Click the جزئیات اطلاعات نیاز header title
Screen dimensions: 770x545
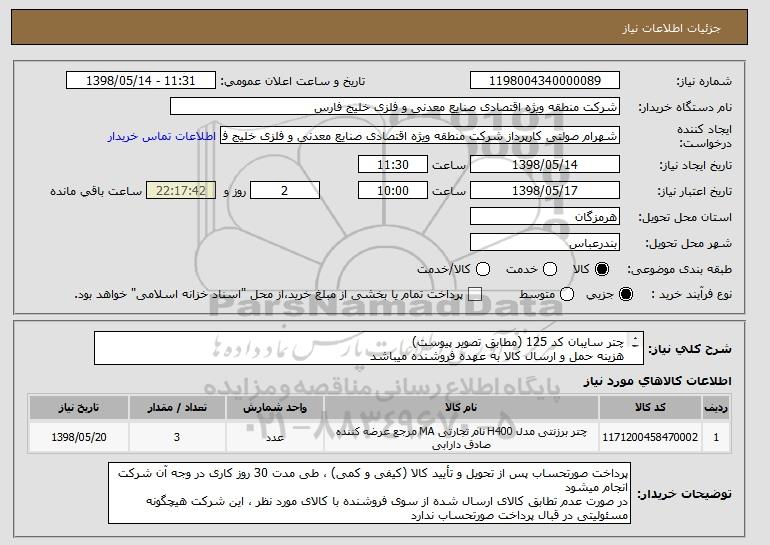pyautogui.click(x=672, y=28)
